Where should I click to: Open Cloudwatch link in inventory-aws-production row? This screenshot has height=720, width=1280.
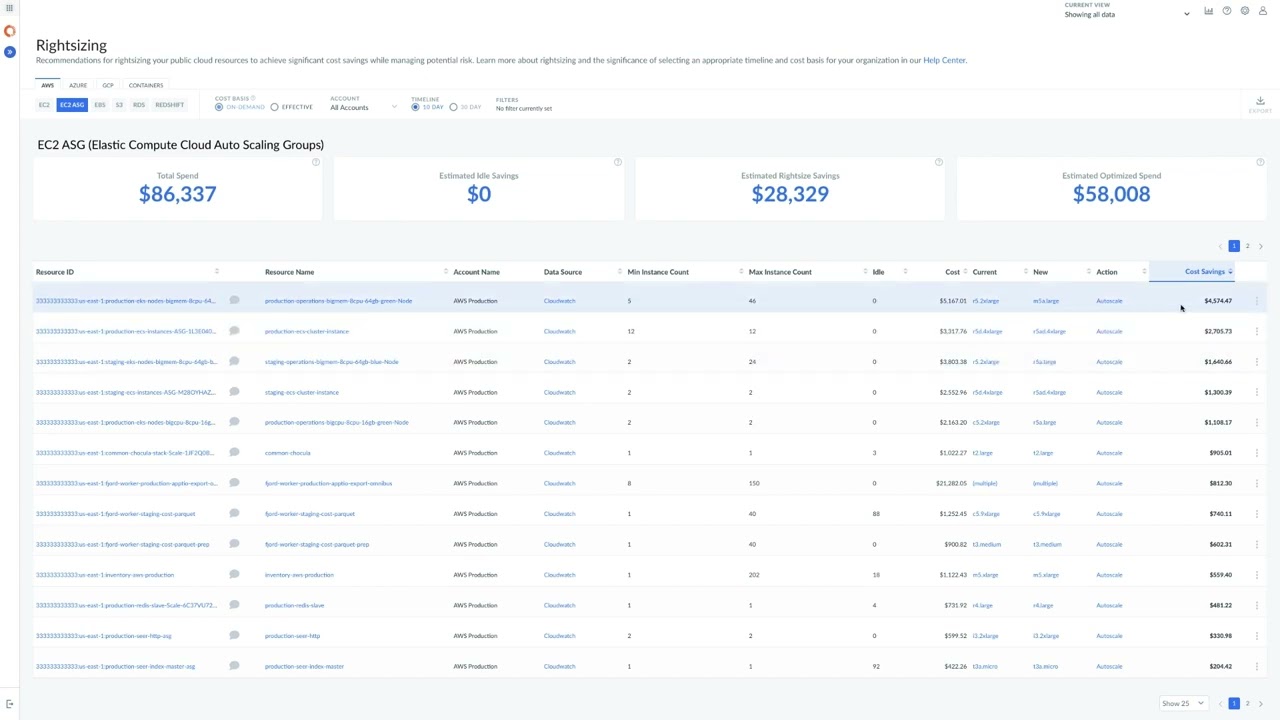pos(560,575)
